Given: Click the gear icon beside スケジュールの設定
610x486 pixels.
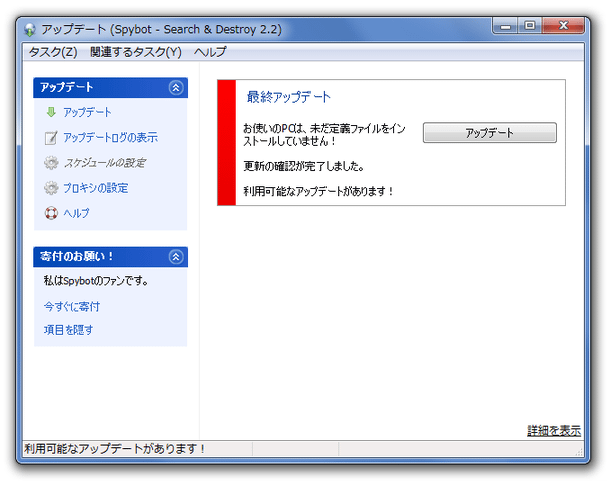Looking at the screenshot, I should pos(51,163).
